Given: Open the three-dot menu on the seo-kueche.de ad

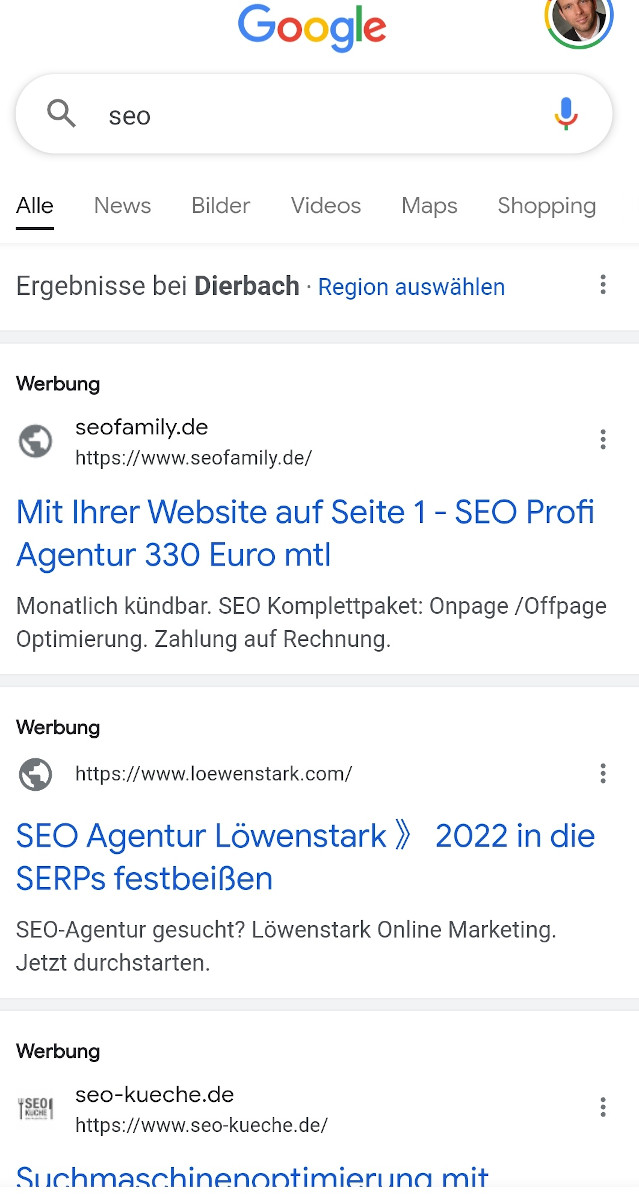Looking at the screenshot, I should tap(603, 1107).
